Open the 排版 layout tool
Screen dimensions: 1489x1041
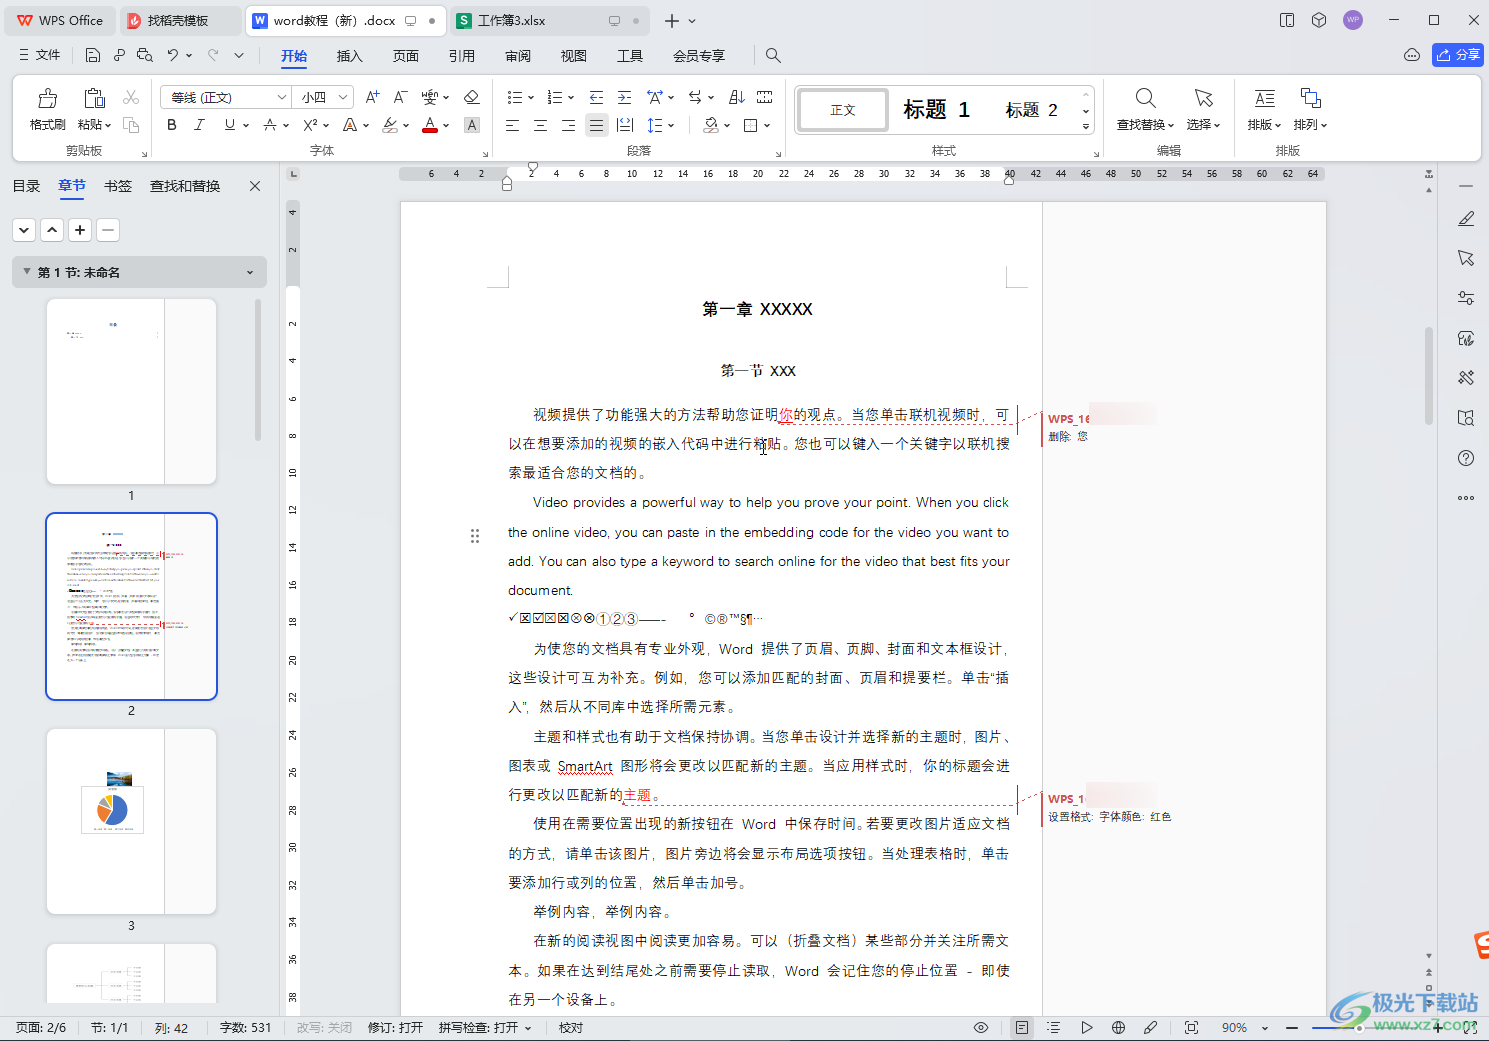[x=1264, y=109]
